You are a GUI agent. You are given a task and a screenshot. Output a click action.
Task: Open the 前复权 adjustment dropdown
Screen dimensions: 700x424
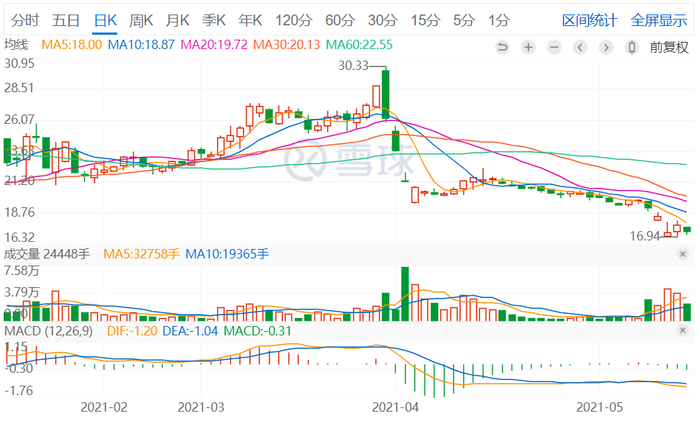(669, 47)
